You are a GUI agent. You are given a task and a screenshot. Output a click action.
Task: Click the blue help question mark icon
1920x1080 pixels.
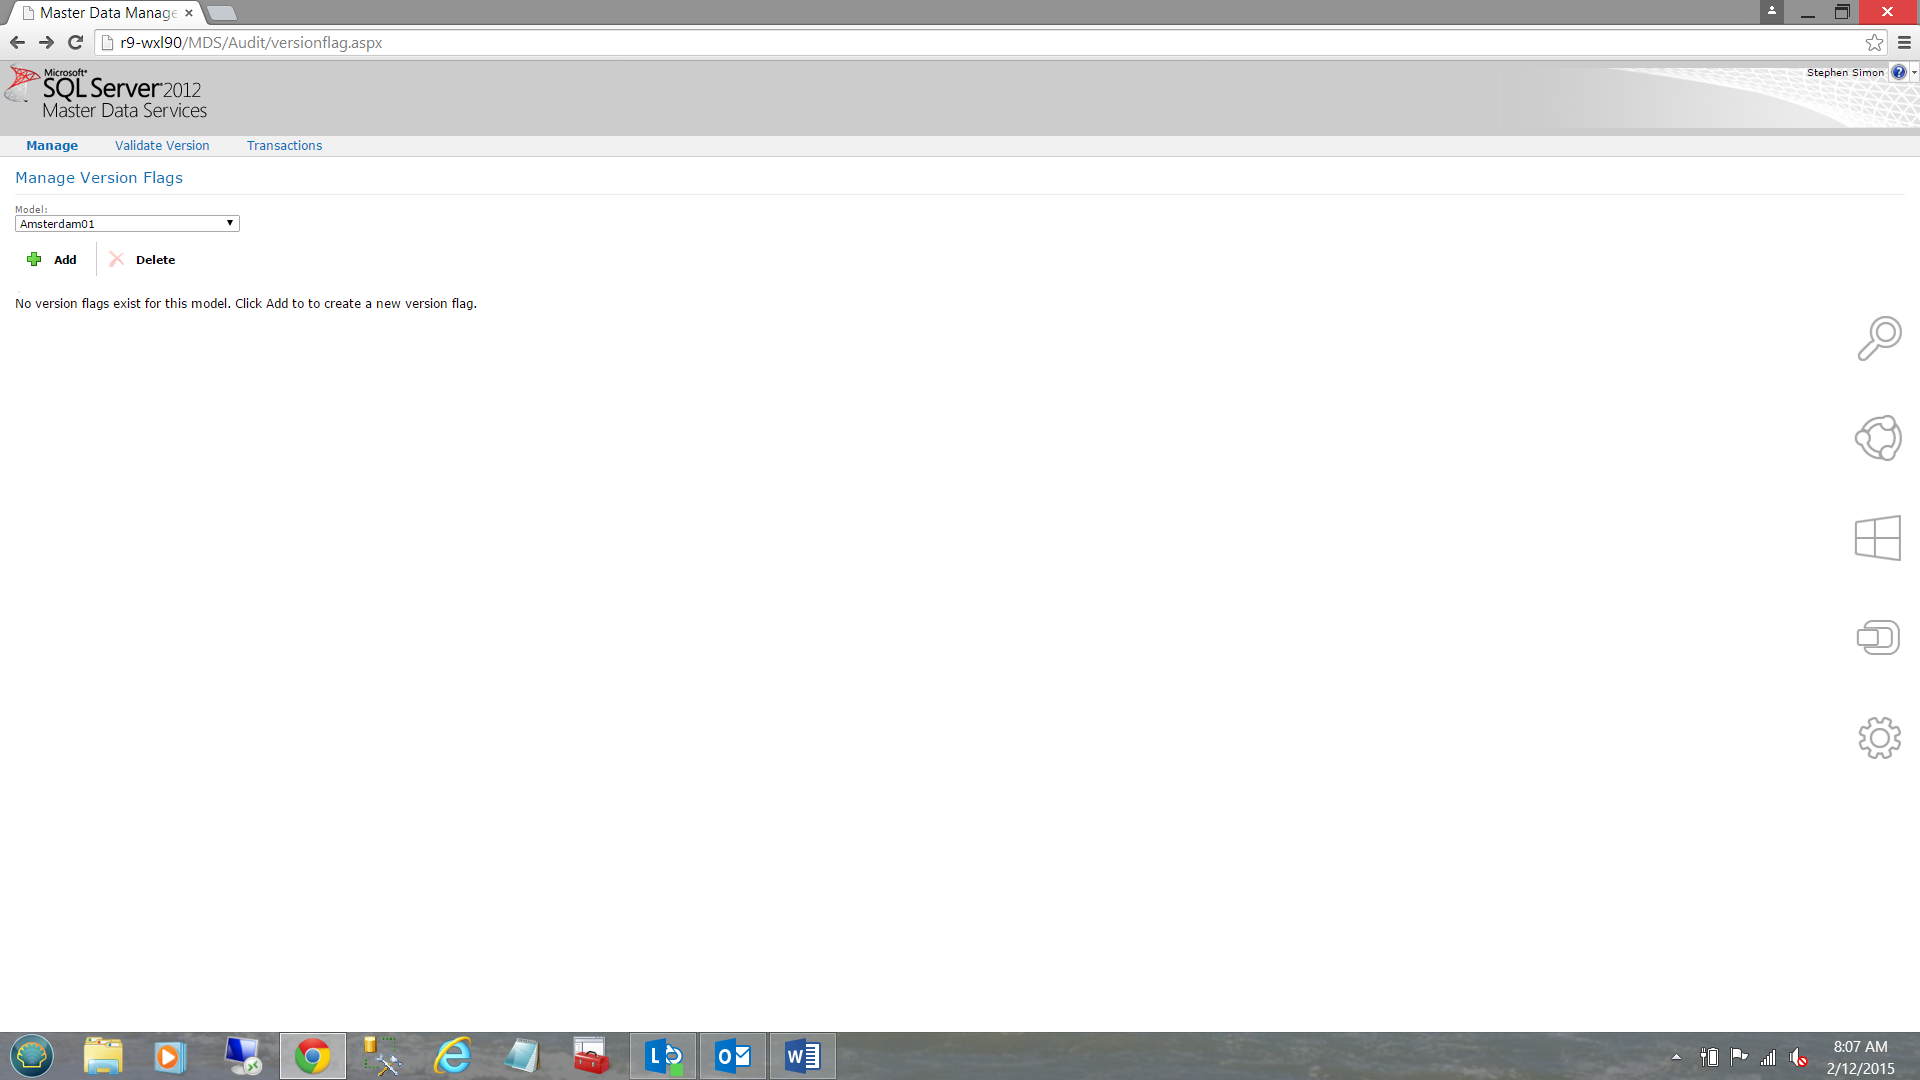pyautogui.click(x=1898, y=73)
